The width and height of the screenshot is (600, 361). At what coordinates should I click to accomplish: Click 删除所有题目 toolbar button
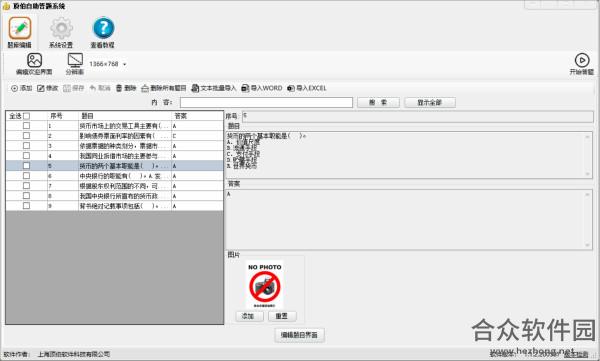point(164,88)
